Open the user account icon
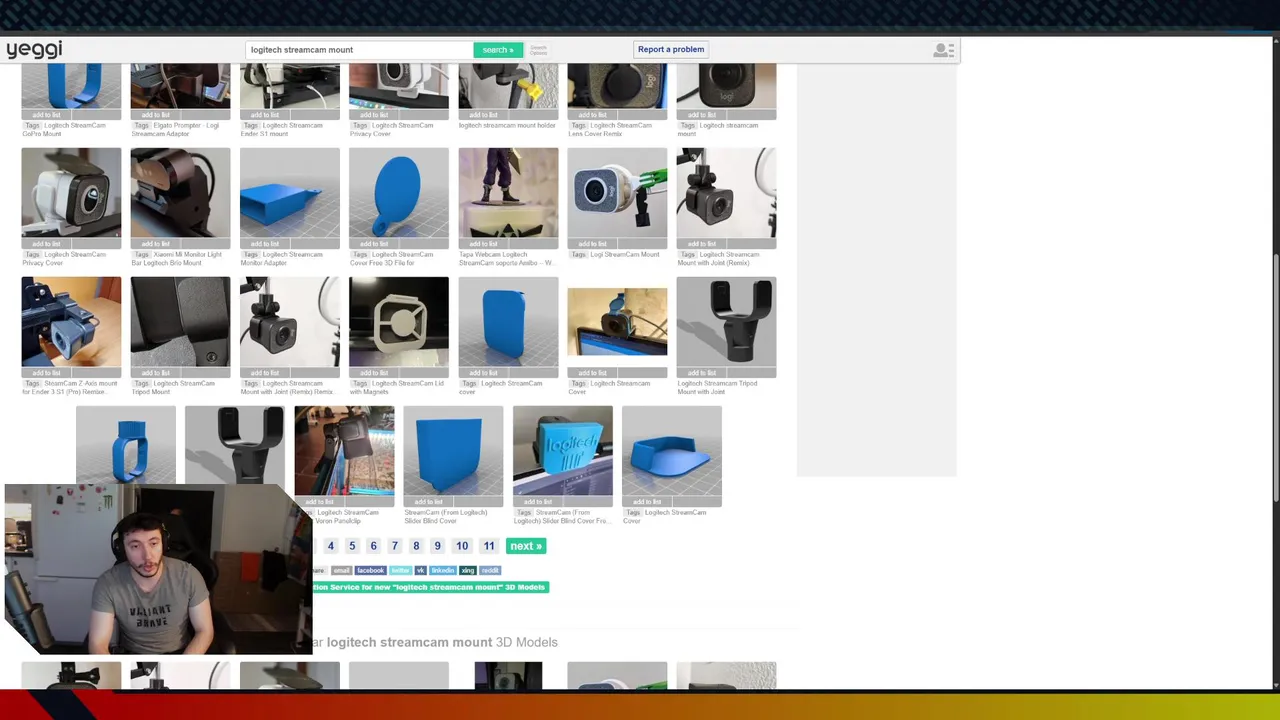1280x720 pixels. (942, 50)
